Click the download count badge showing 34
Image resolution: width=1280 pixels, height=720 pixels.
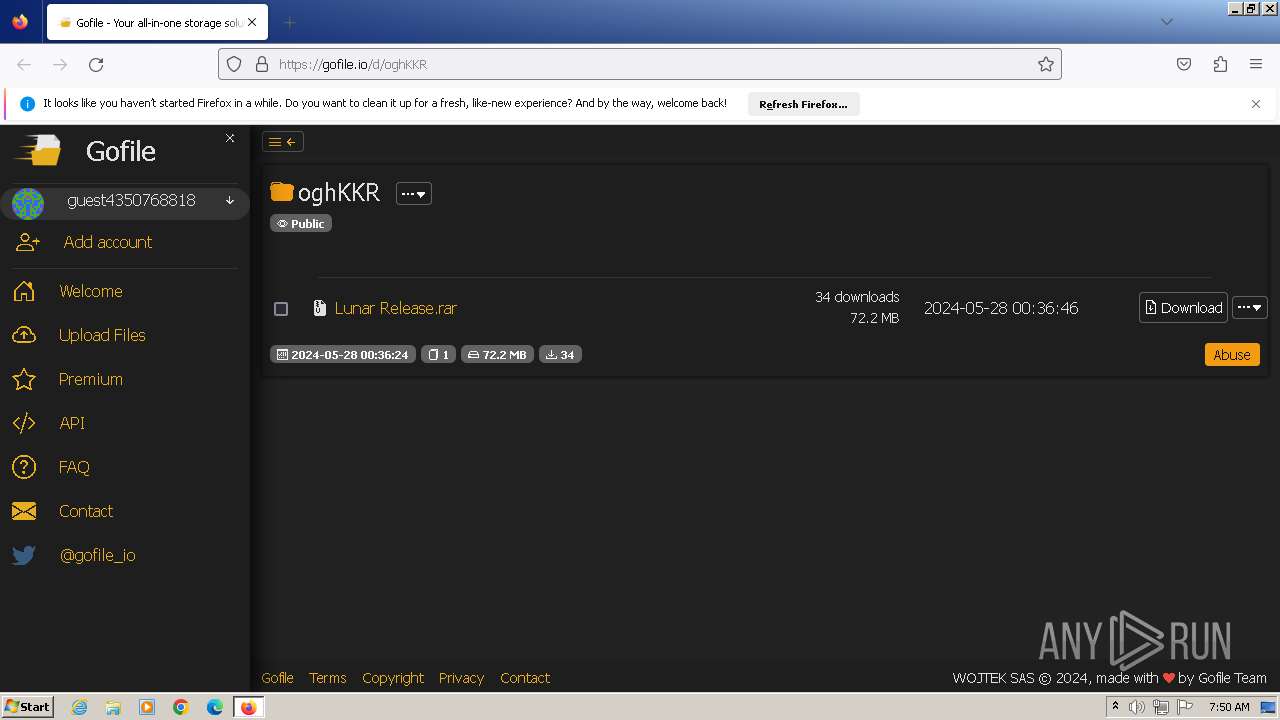pos(561,355)
